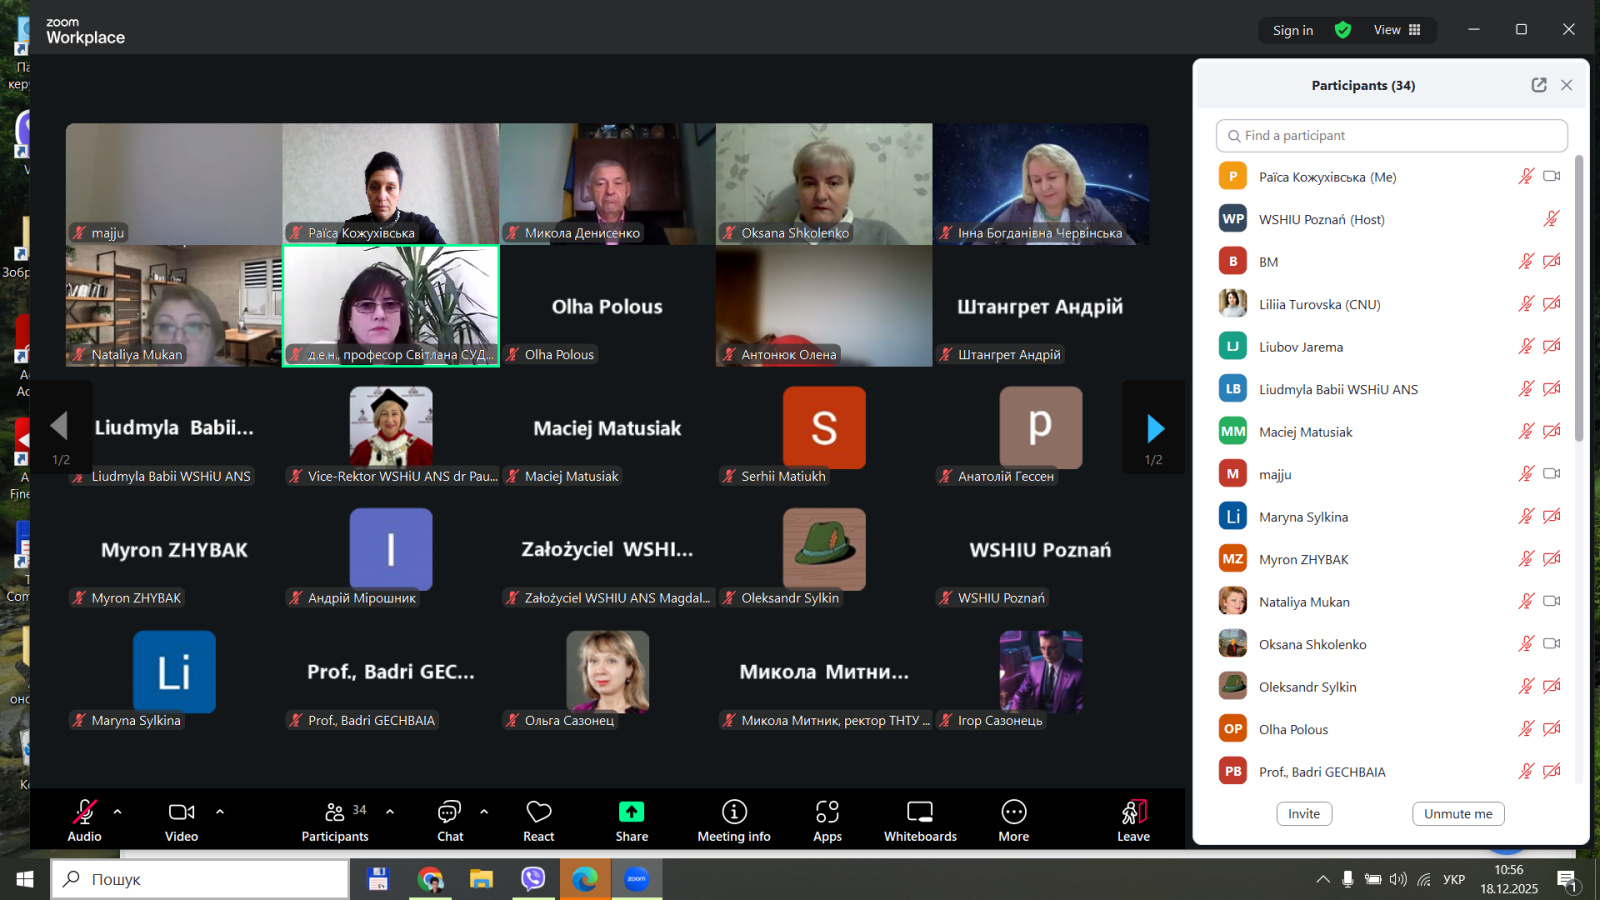Click the React heart icon
The image size is (1600, 900).
click(x=539, y=812)
